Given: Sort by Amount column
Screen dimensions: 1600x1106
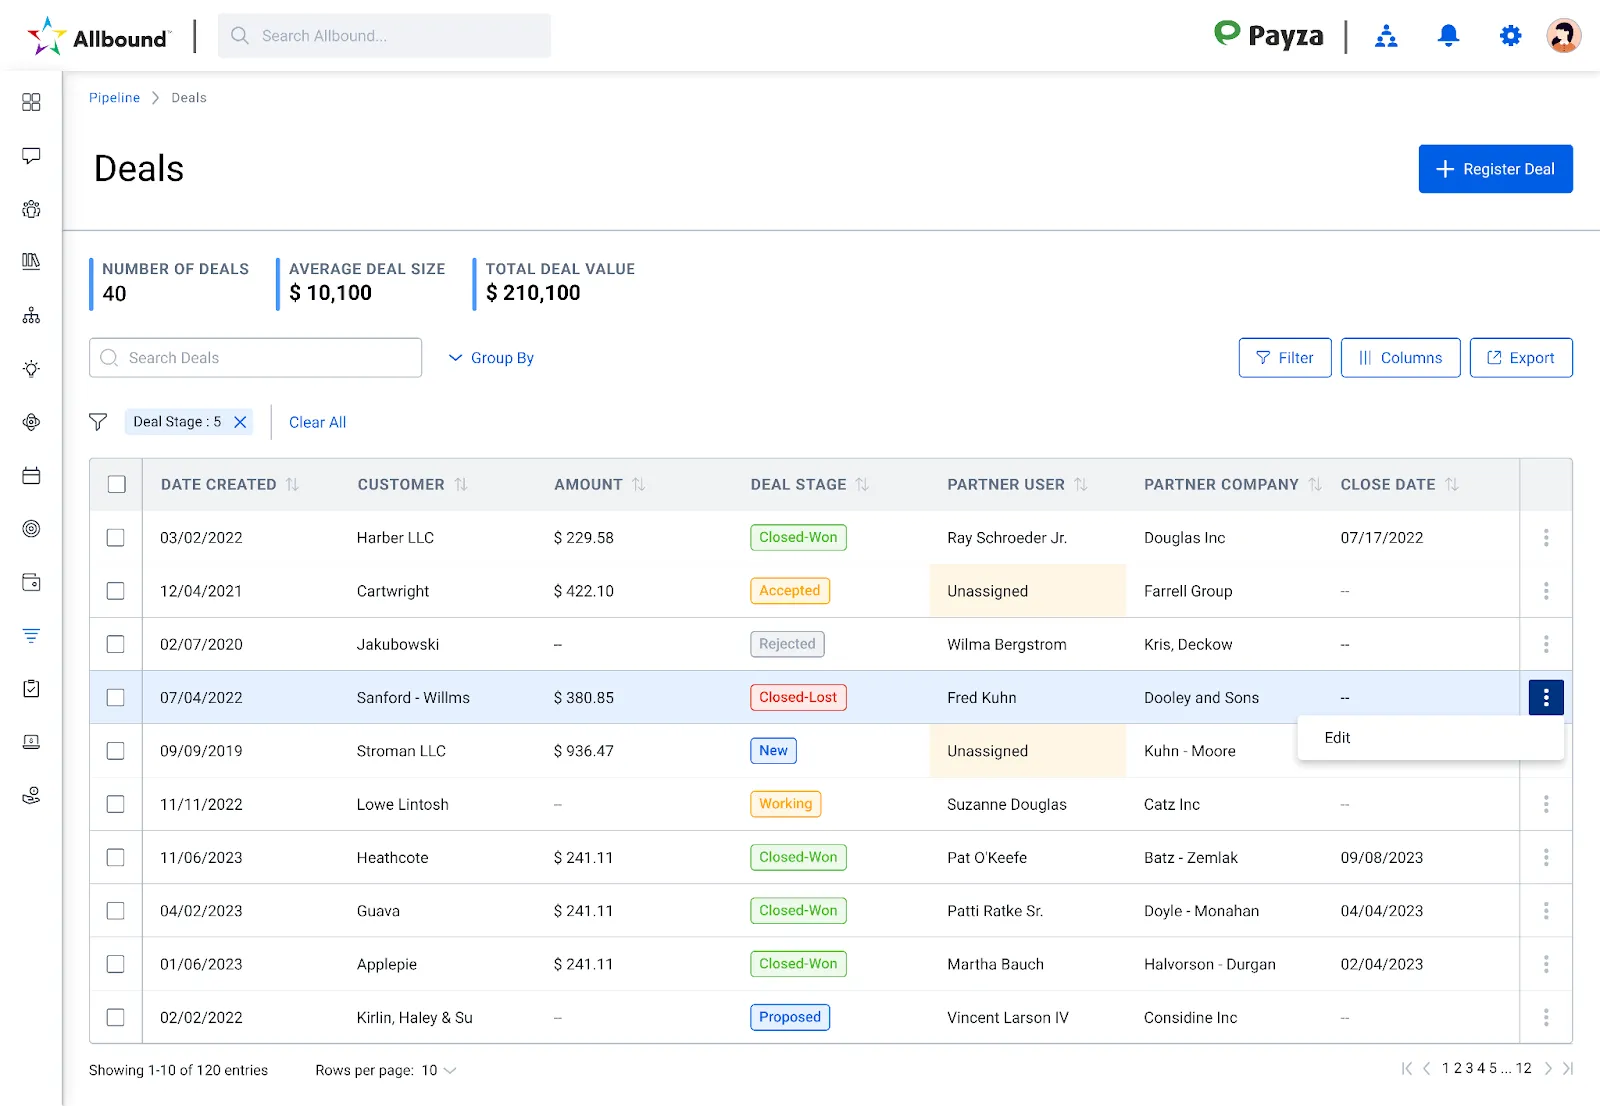Looking at the screenshot, I should pyautogui.click(x=638, y=484).
